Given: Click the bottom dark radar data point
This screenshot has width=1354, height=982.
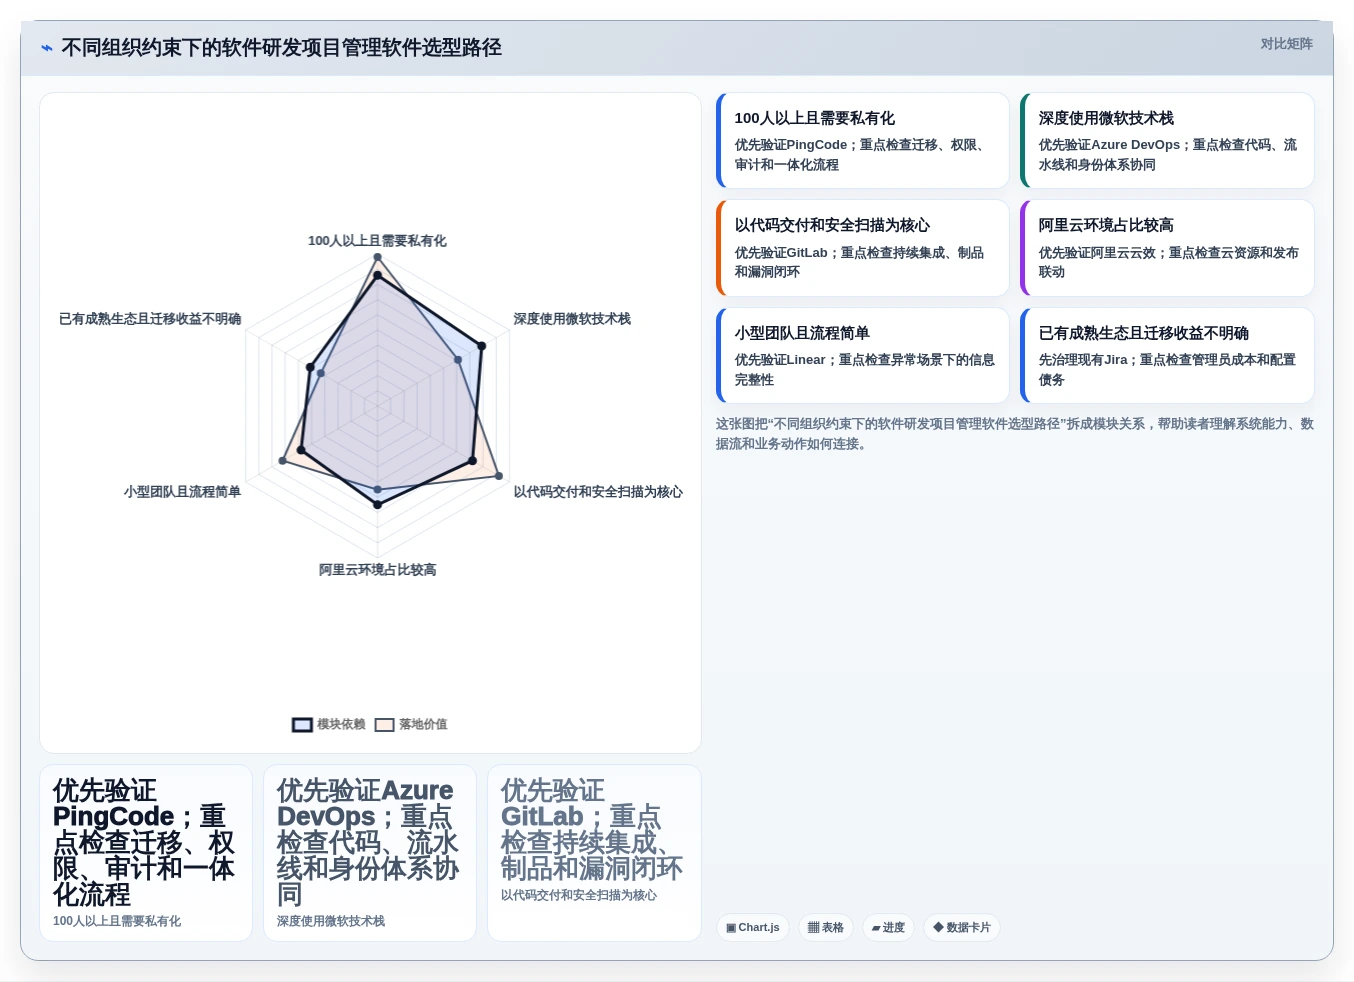Looking at the screenshot, I should [377, 505].
